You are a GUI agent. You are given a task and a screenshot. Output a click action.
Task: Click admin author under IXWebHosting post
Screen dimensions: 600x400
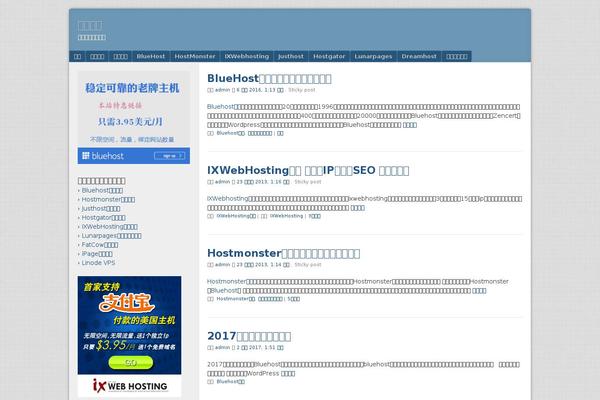(x=222, y=182)
